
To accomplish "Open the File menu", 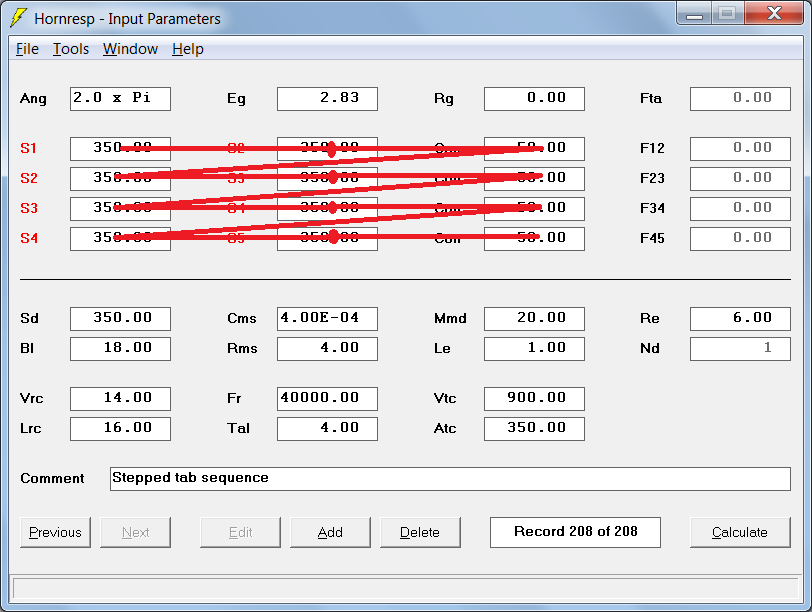I will point(27,49).
